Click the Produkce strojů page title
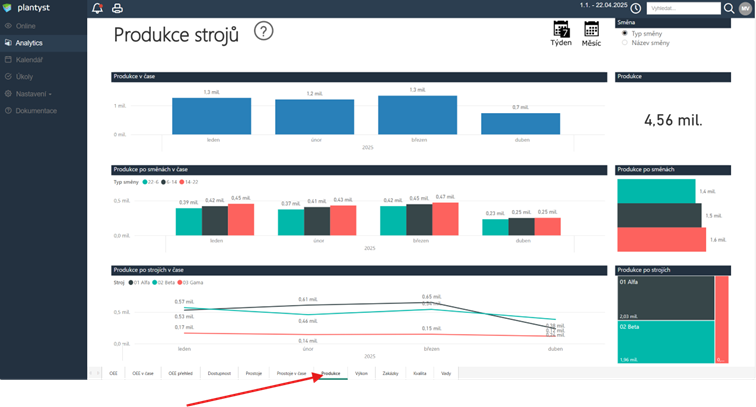 click(x=176, y=35)
